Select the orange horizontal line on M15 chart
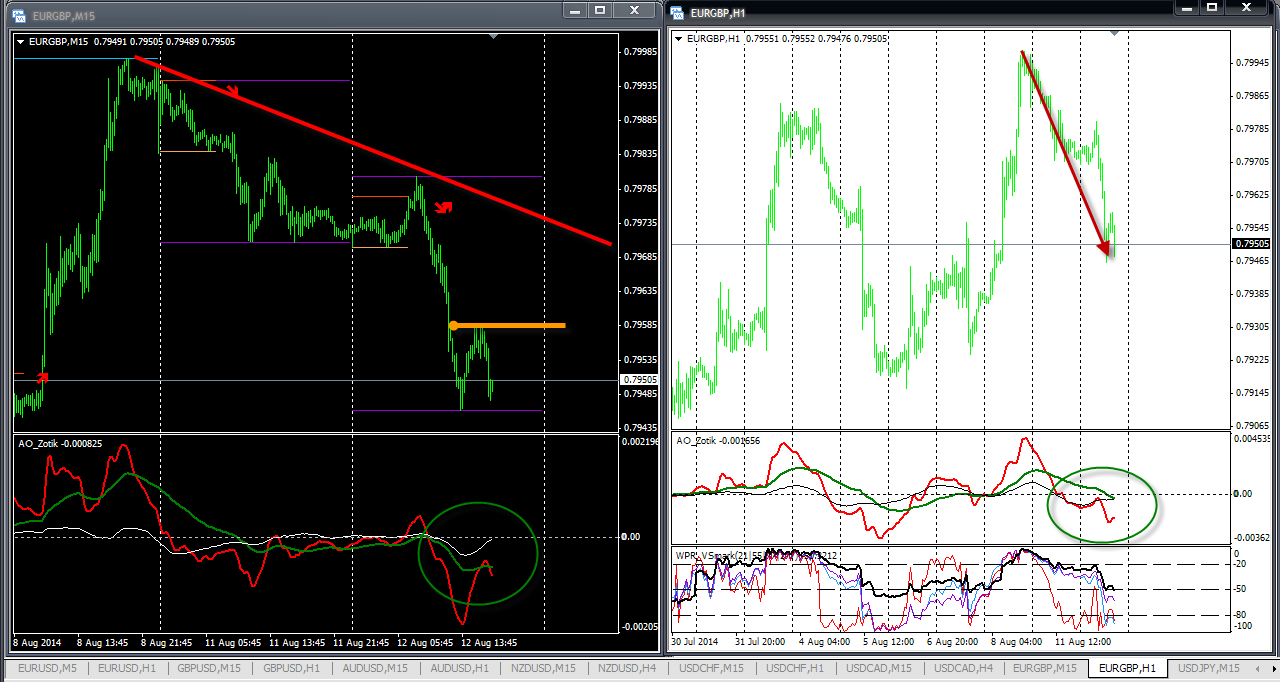 [x=510, y=325]
